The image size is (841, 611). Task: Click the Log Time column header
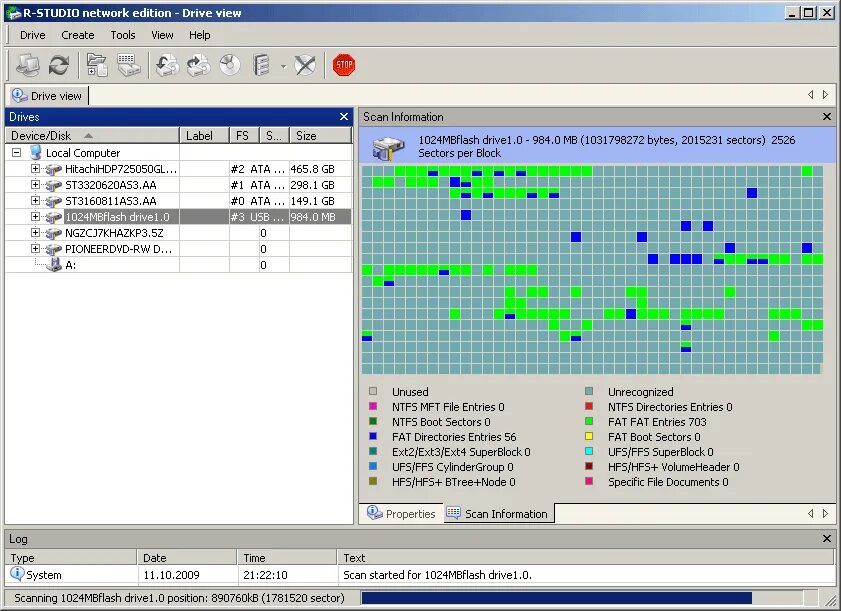pos(287,558)
